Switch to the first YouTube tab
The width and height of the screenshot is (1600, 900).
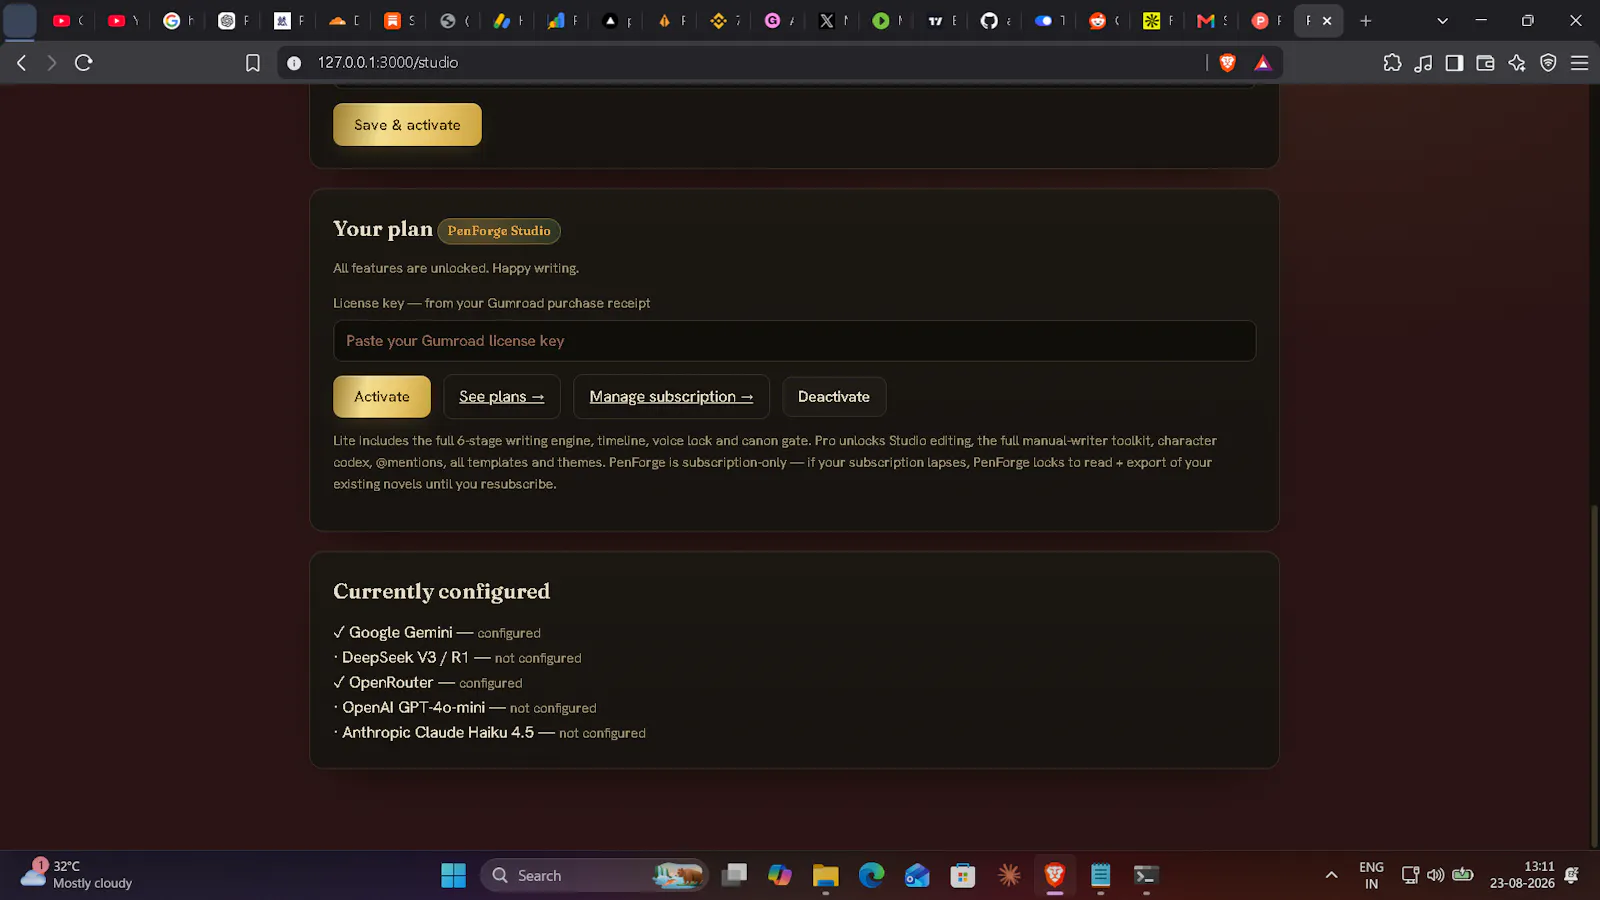(69, 20)
